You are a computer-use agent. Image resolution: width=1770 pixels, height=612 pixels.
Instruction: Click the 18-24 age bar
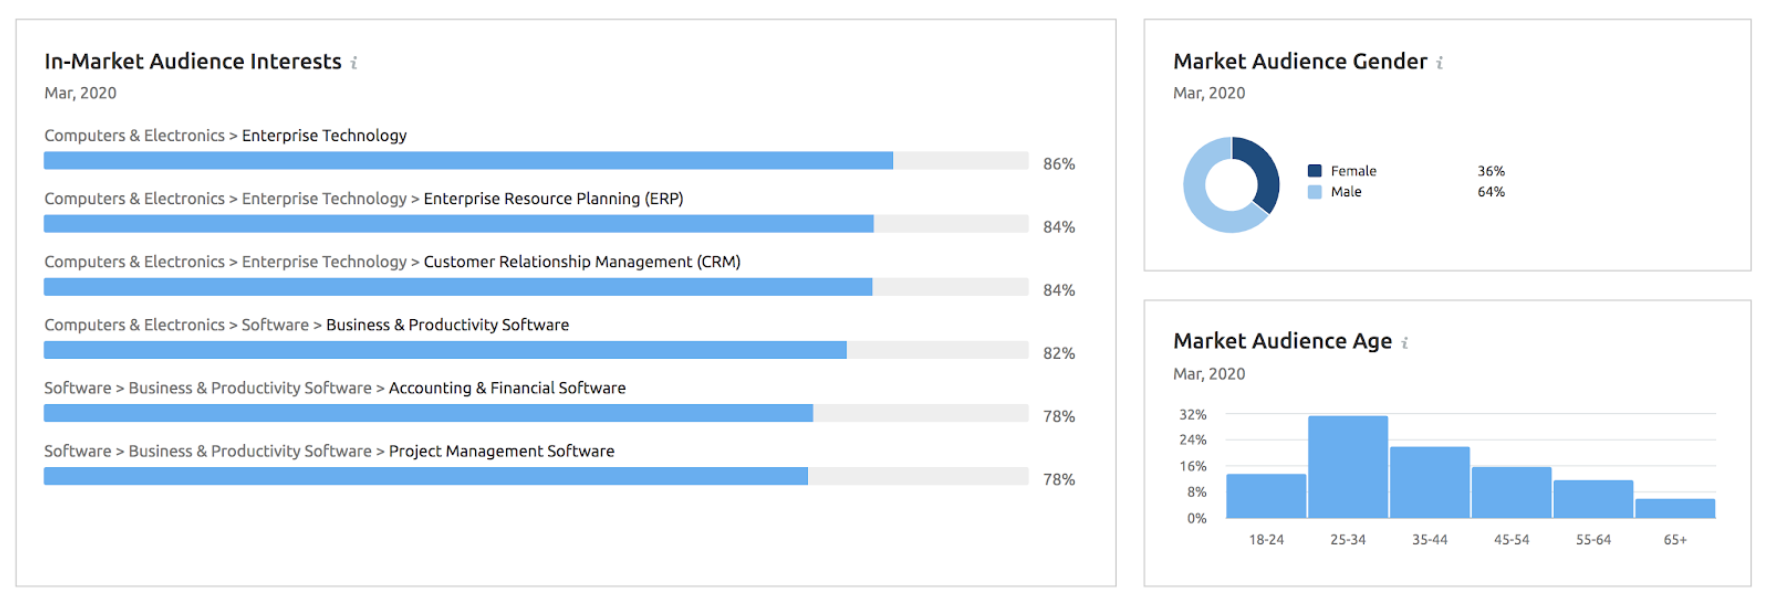coord(1266,495)
